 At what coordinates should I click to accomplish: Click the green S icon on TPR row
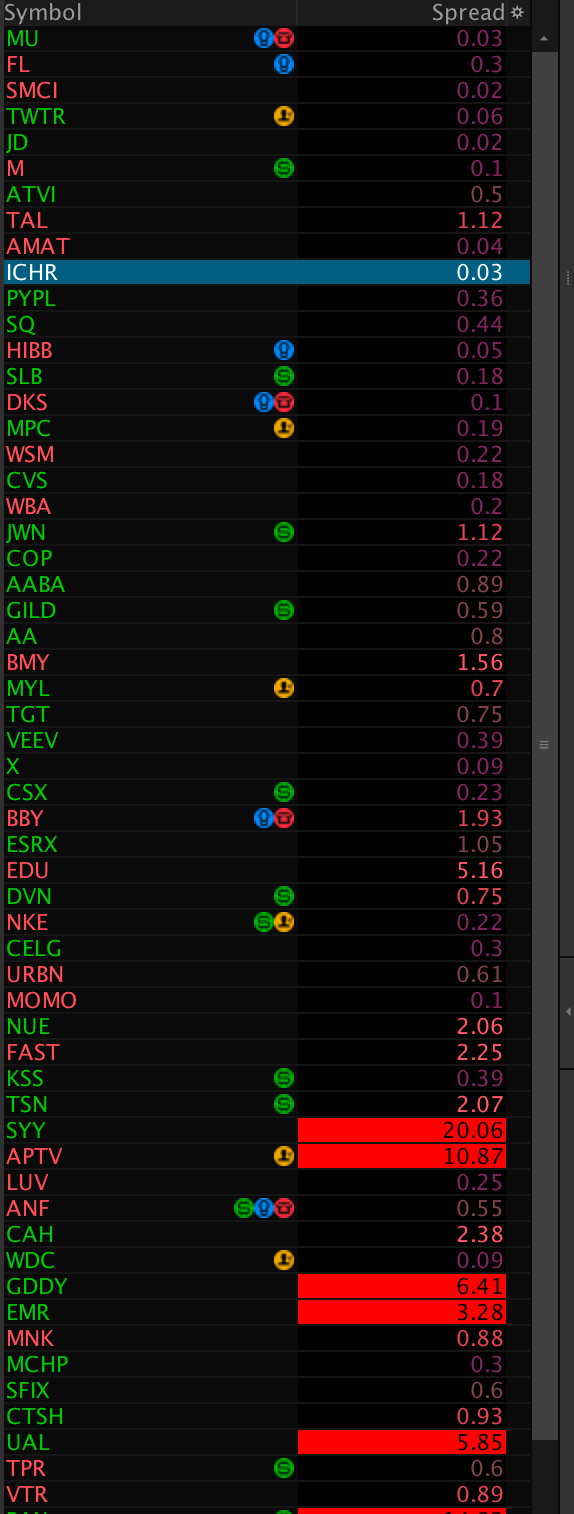point(284,1469)
